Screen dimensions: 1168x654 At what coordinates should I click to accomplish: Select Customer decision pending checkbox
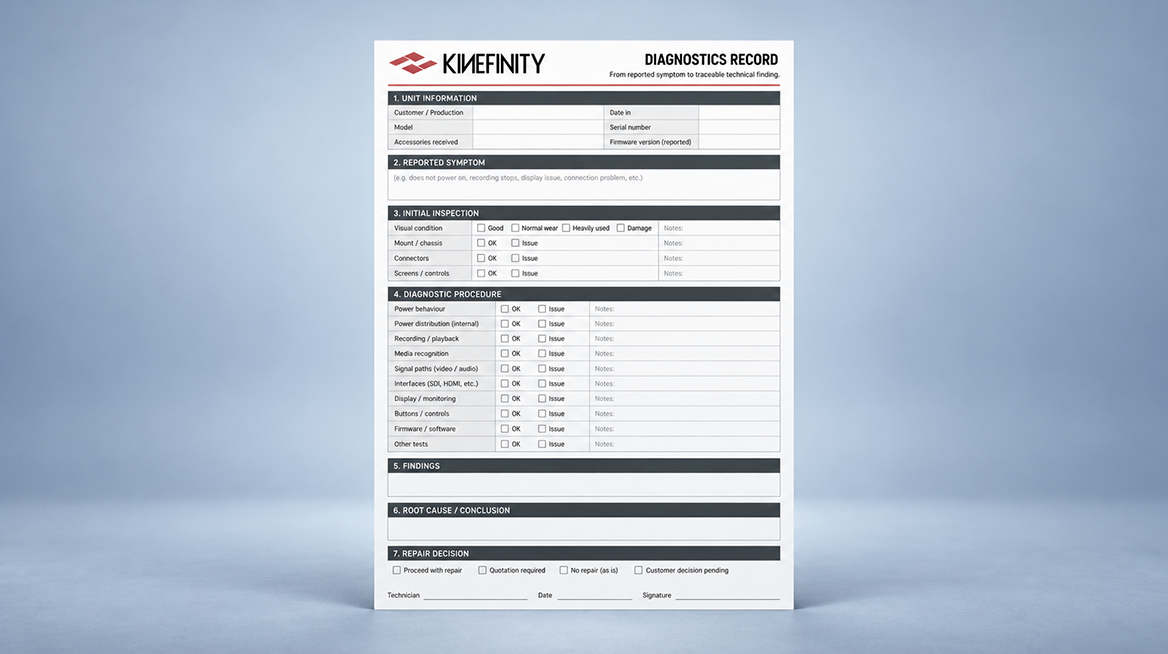[x=638, y=571]
